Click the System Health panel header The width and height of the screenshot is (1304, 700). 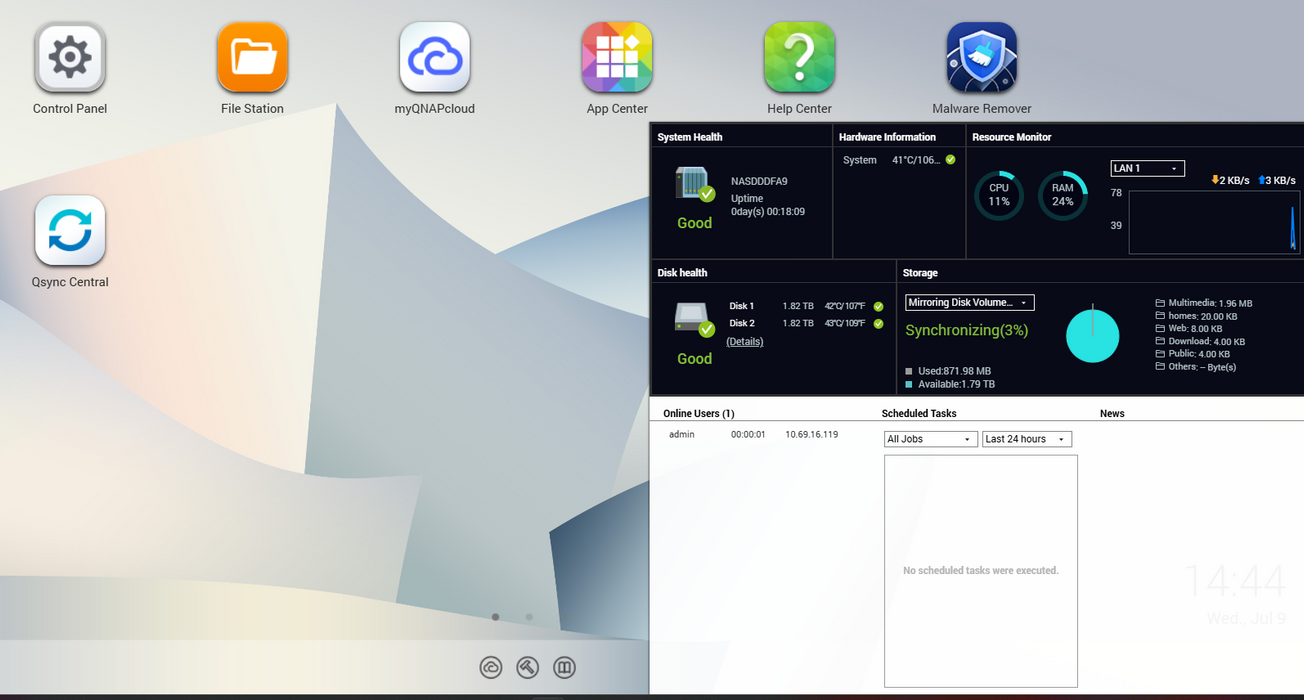click(x=690, y=137)
